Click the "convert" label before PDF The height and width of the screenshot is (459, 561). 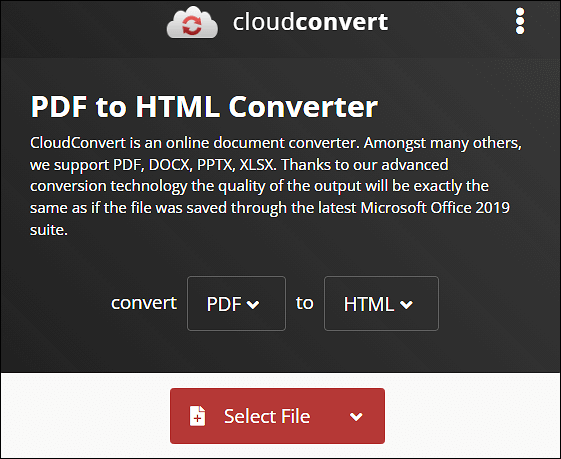144,303
